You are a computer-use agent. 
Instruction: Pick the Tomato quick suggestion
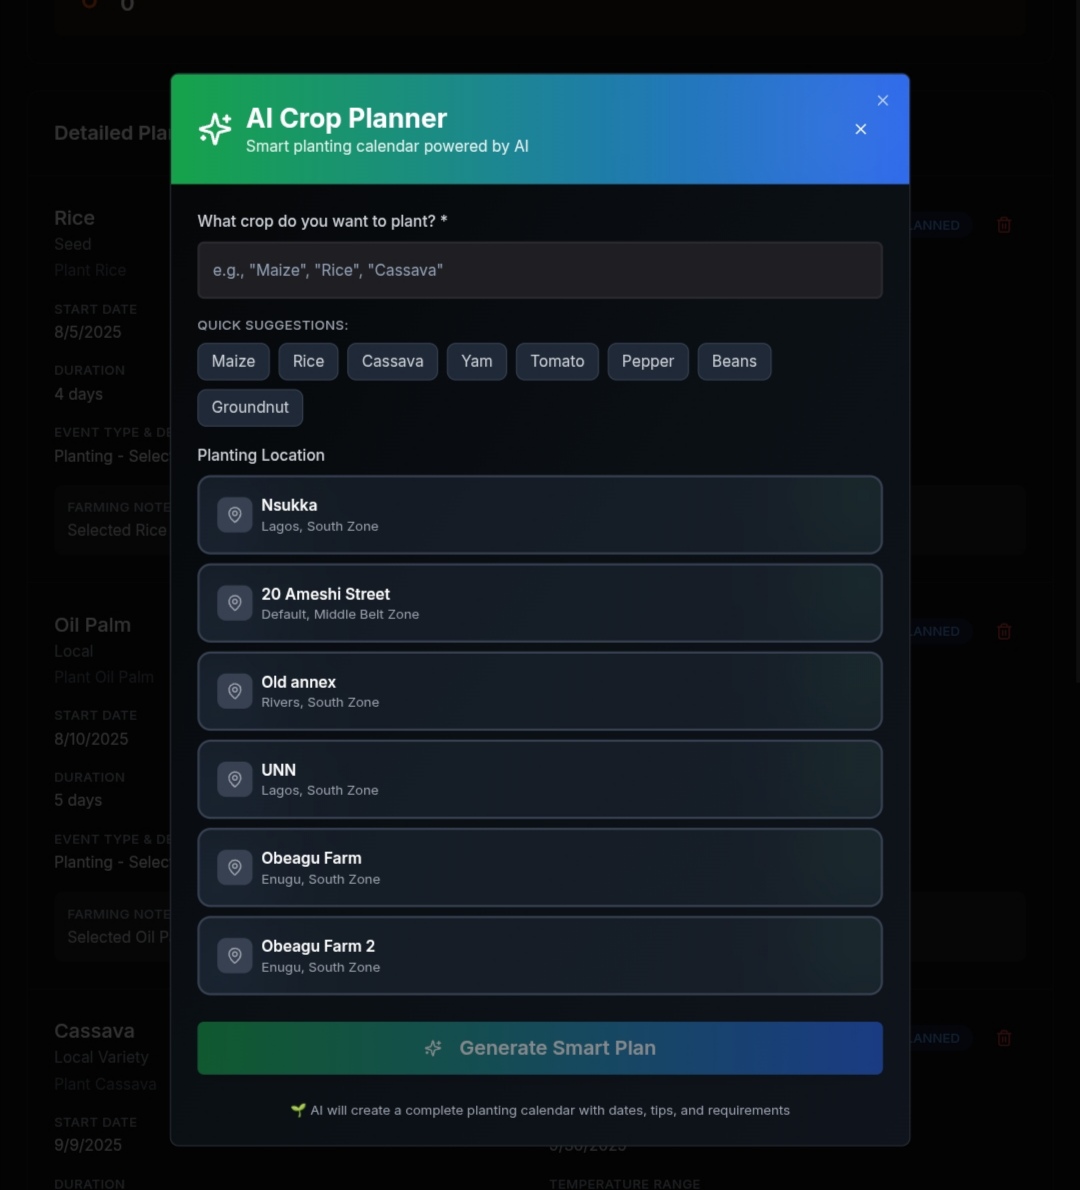[x=557, y=361]
